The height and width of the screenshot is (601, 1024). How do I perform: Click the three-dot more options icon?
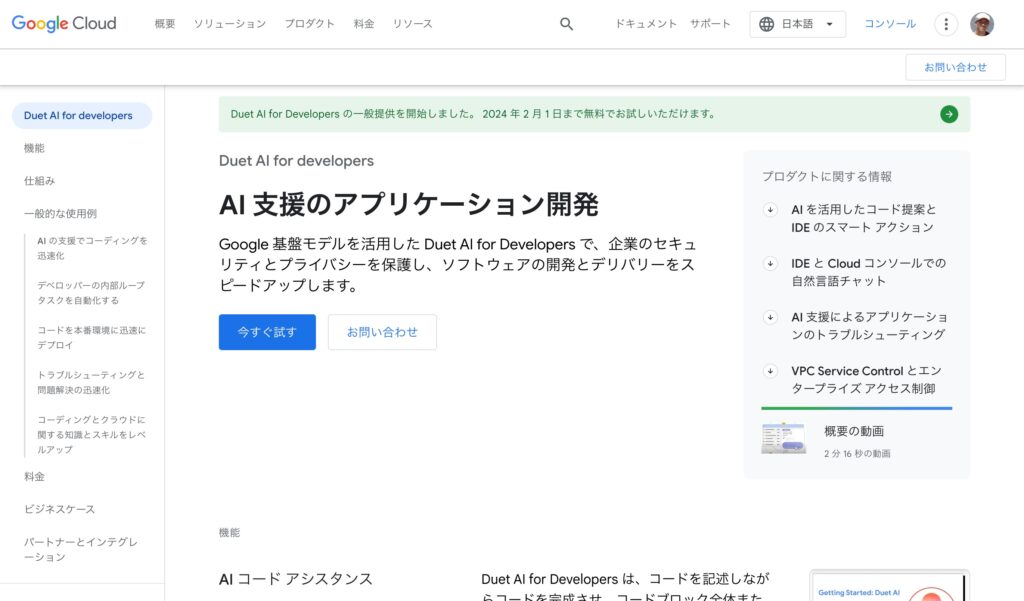tap(945, 24)
